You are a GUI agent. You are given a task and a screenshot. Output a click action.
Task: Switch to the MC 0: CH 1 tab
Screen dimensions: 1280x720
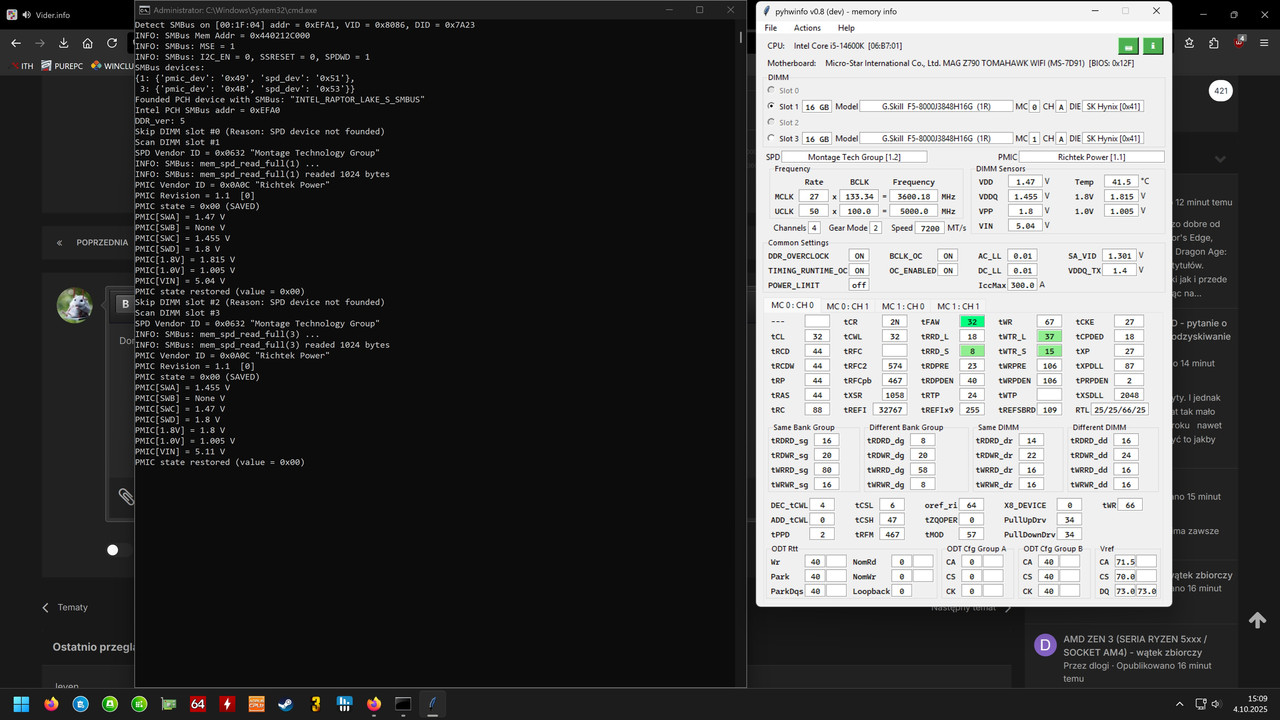[x=847, y=306]
